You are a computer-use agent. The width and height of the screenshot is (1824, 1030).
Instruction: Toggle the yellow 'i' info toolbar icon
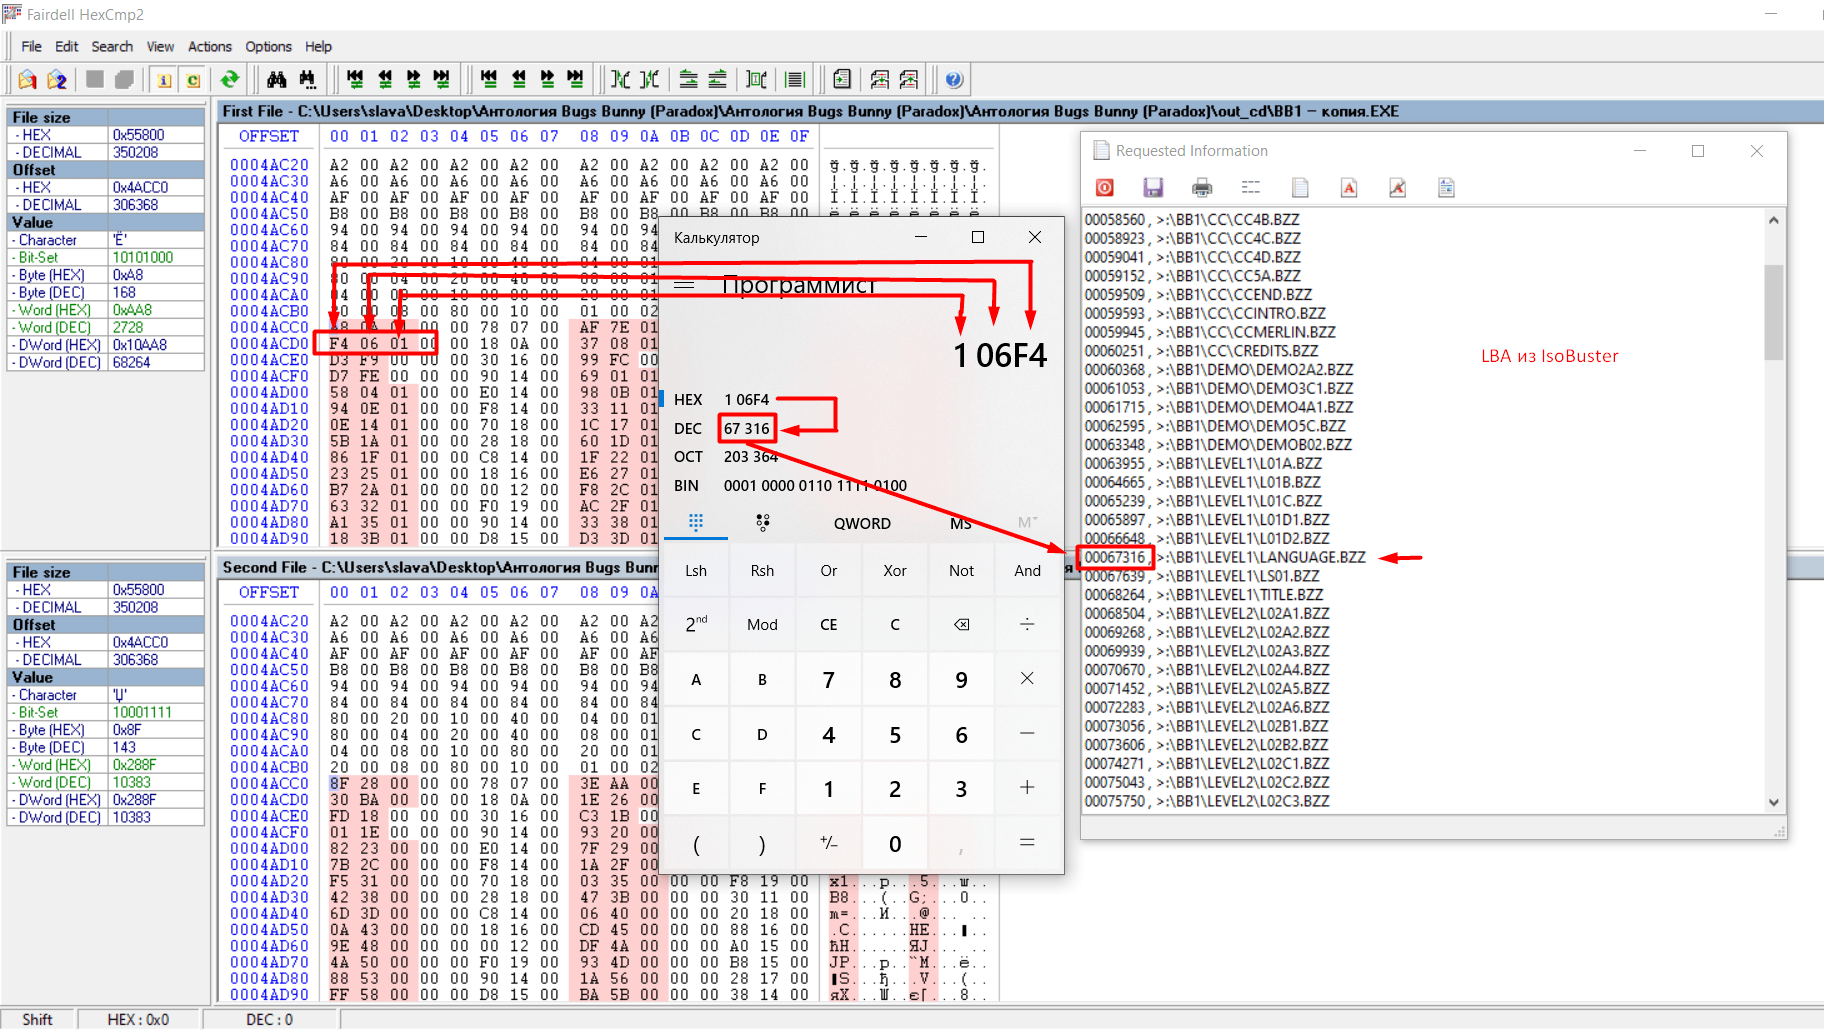[164, 79]
